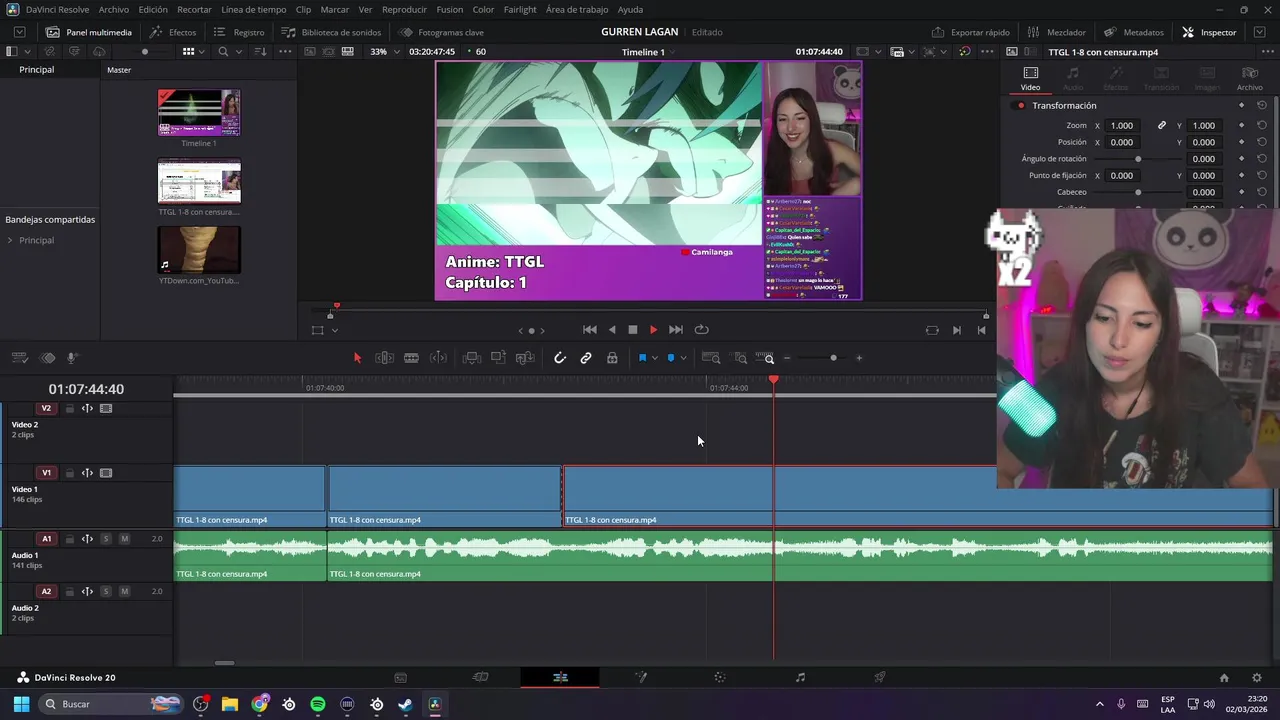This screenshot has height=720, width=1280.
Task: Solo the Audio 1 track
Action: (x=106, y=539)
